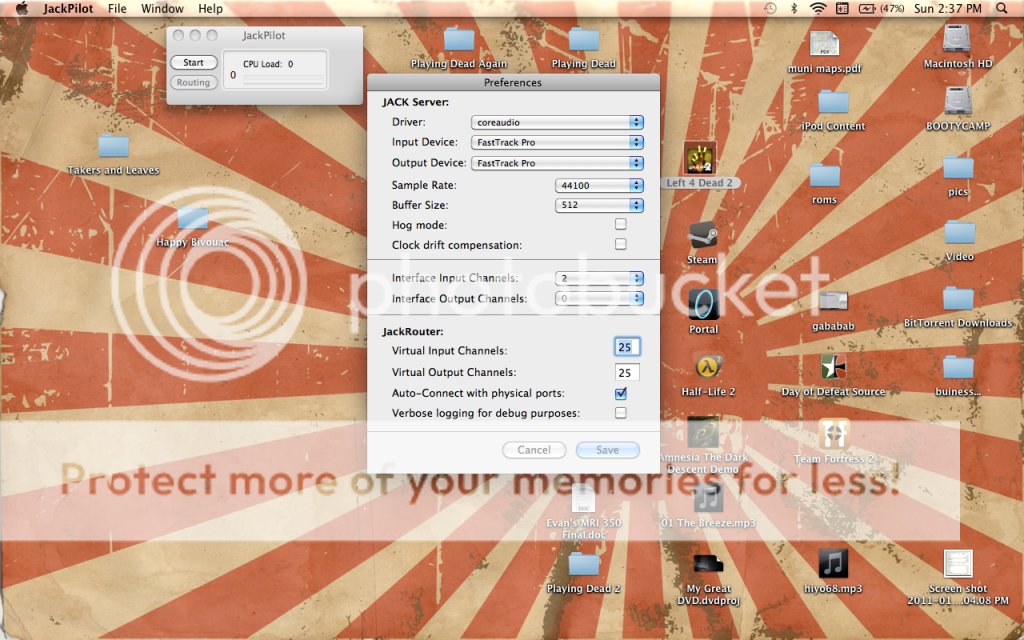Toggle Clock drift compensation checkbox
This screenshot has height=640, width=1024.
(x=621, y=244)
